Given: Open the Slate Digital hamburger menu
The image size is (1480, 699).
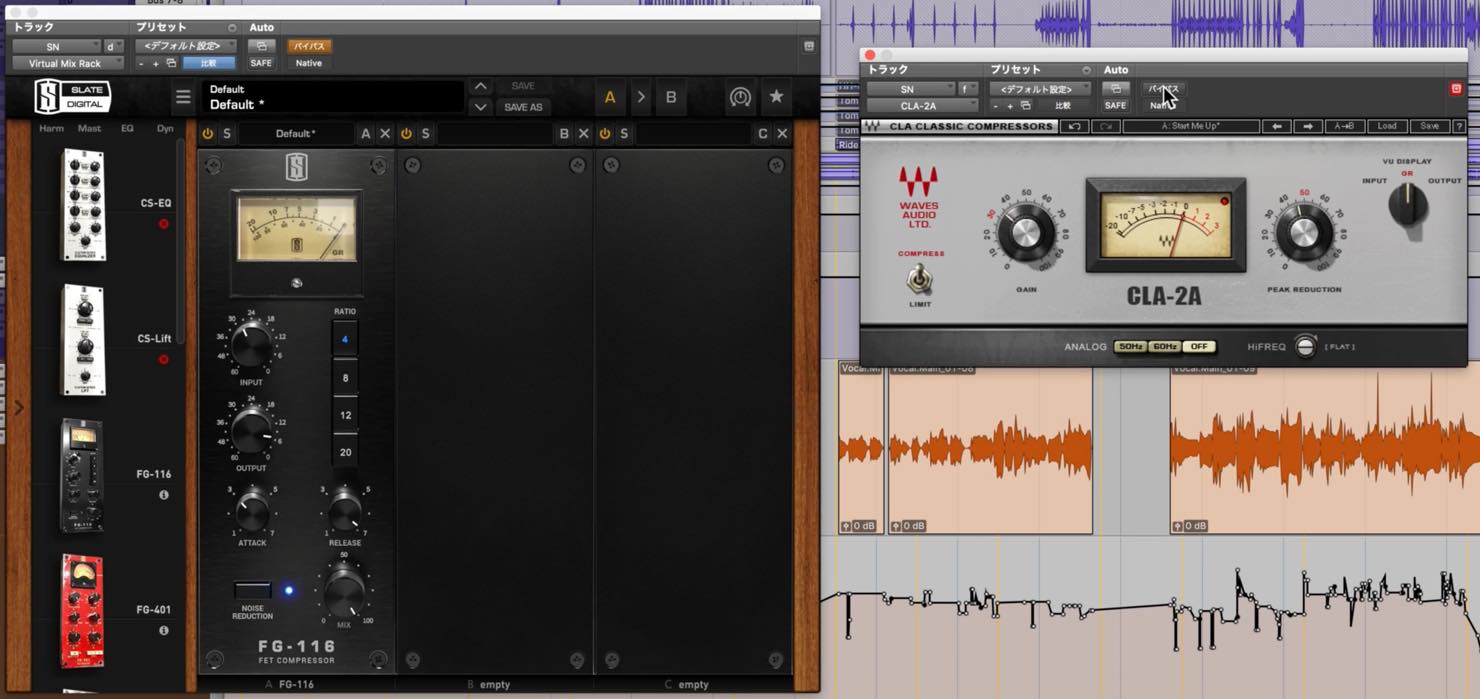Looking at the screenshot, I should tap(183, 98).
